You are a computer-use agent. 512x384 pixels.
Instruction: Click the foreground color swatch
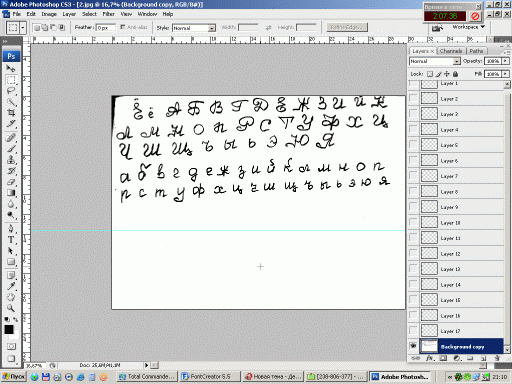9,329
